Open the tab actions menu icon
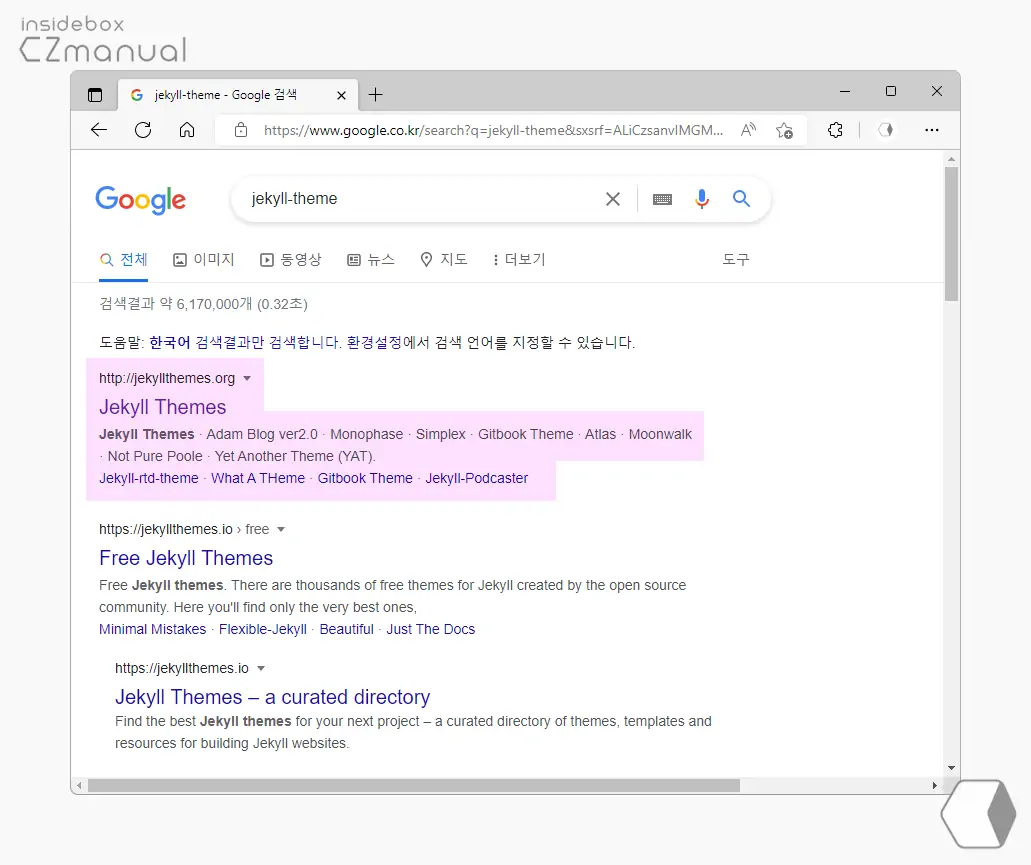The height and width of the screenshot is (865, 1031). 95,95
